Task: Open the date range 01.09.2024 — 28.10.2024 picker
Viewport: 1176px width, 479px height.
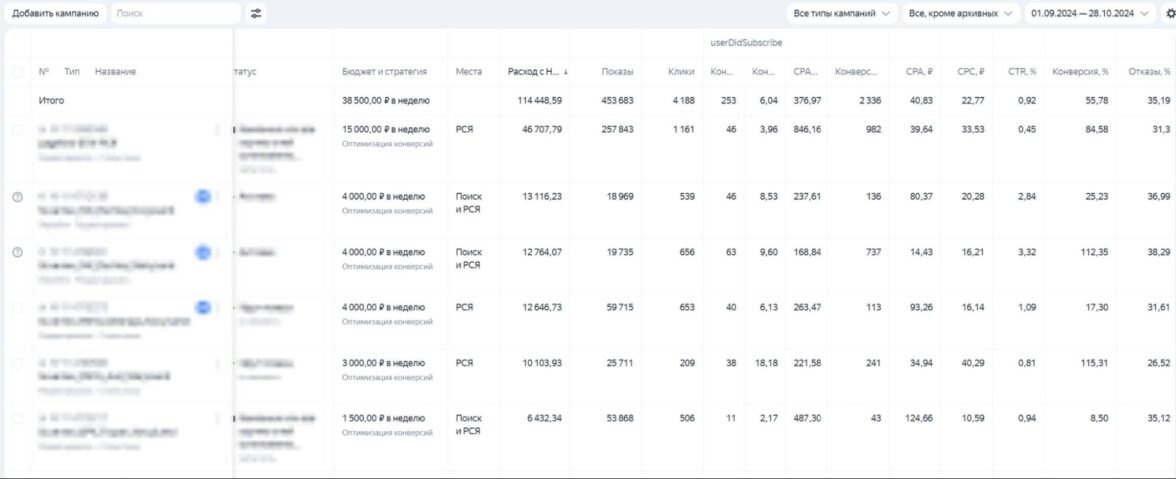Action: point(1090,13)
